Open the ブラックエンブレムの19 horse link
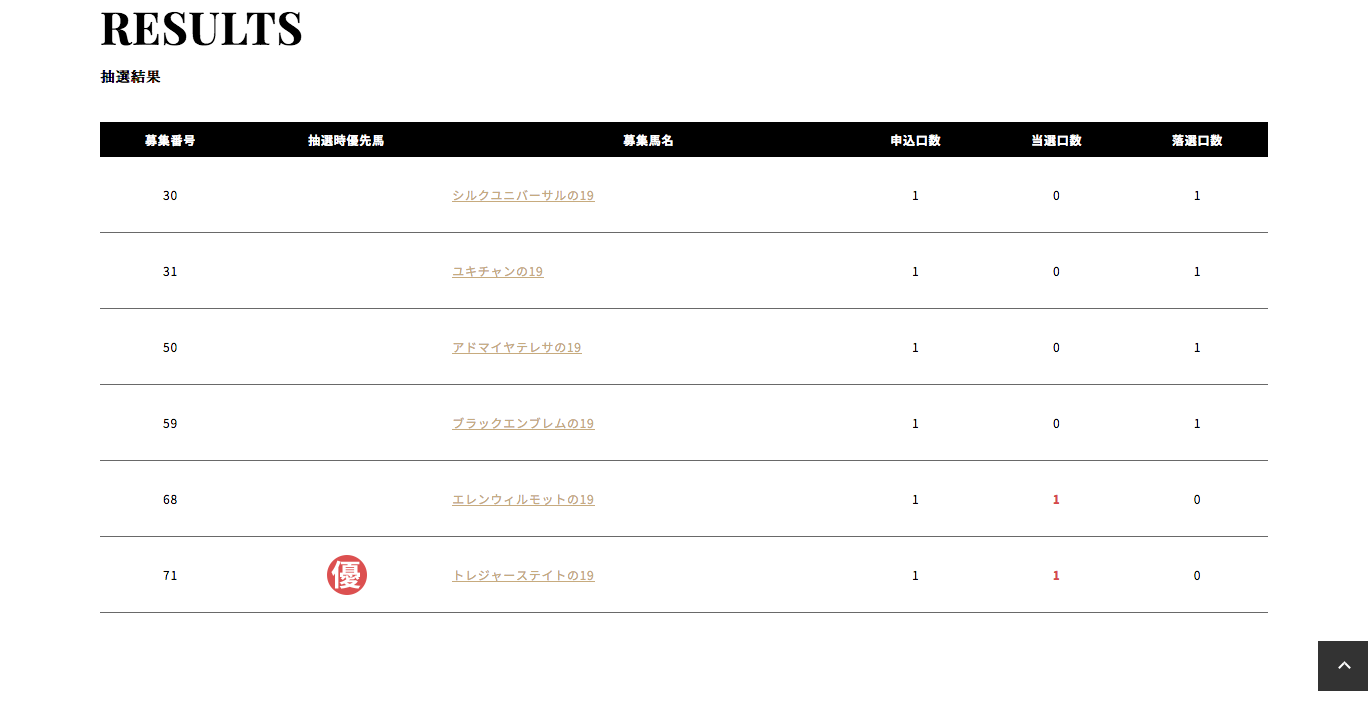Viewport: 1368px width, 713px height. point(523,424)
